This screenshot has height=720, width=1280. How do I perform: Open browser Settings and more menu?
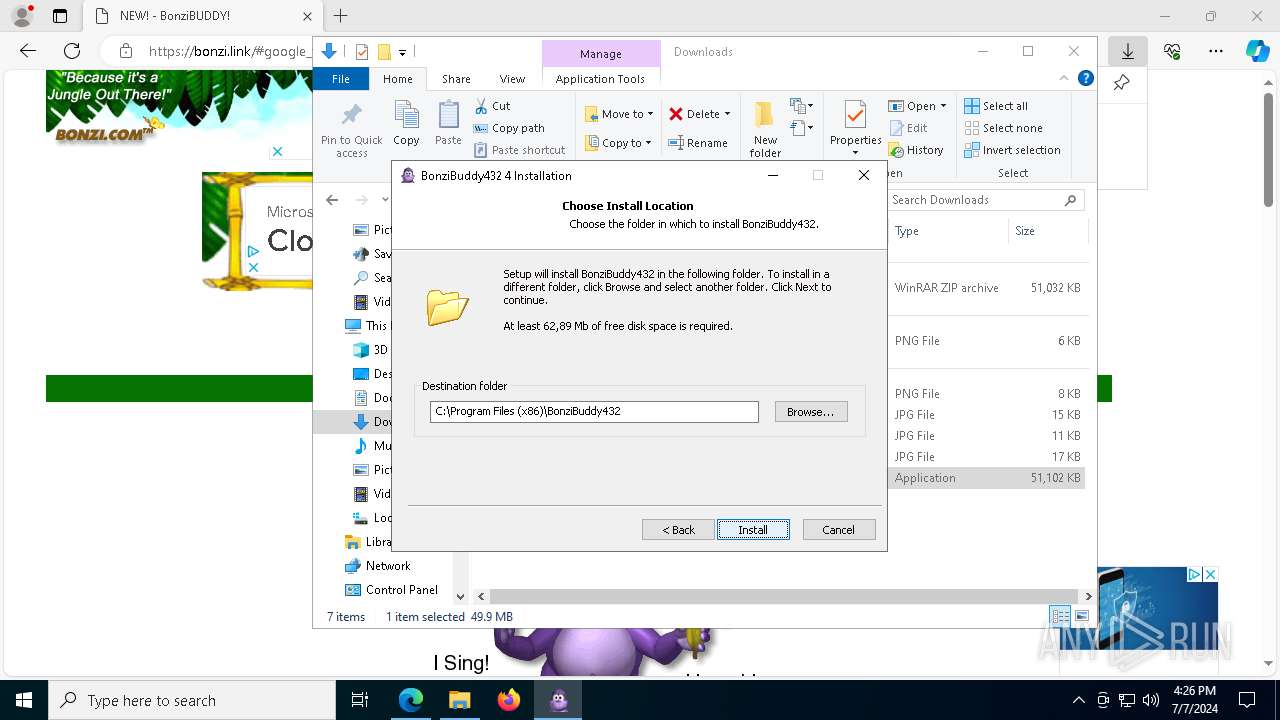click(x=1216, y=51)
